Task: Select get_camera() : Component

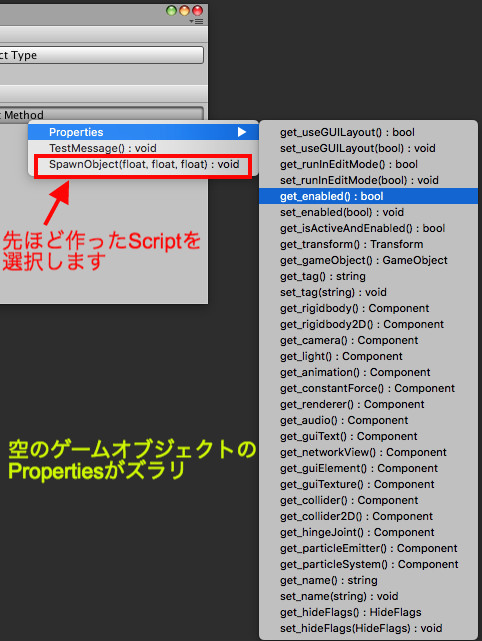Action: [x=368, y=340]
